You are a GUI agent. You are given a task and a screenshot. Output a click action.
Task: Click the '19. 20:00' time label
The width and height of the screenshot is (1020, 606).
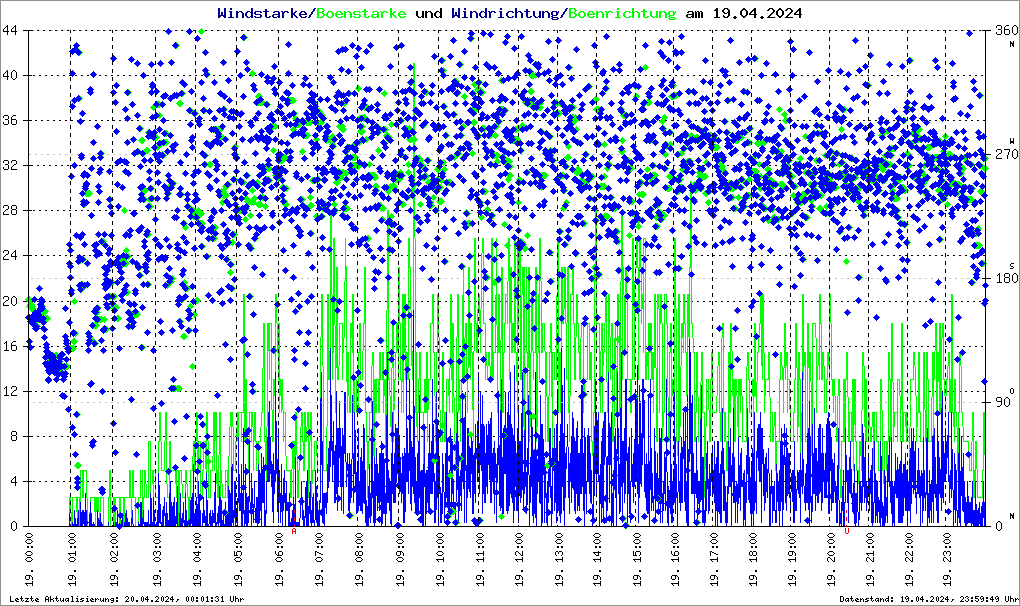click(833, 560)
